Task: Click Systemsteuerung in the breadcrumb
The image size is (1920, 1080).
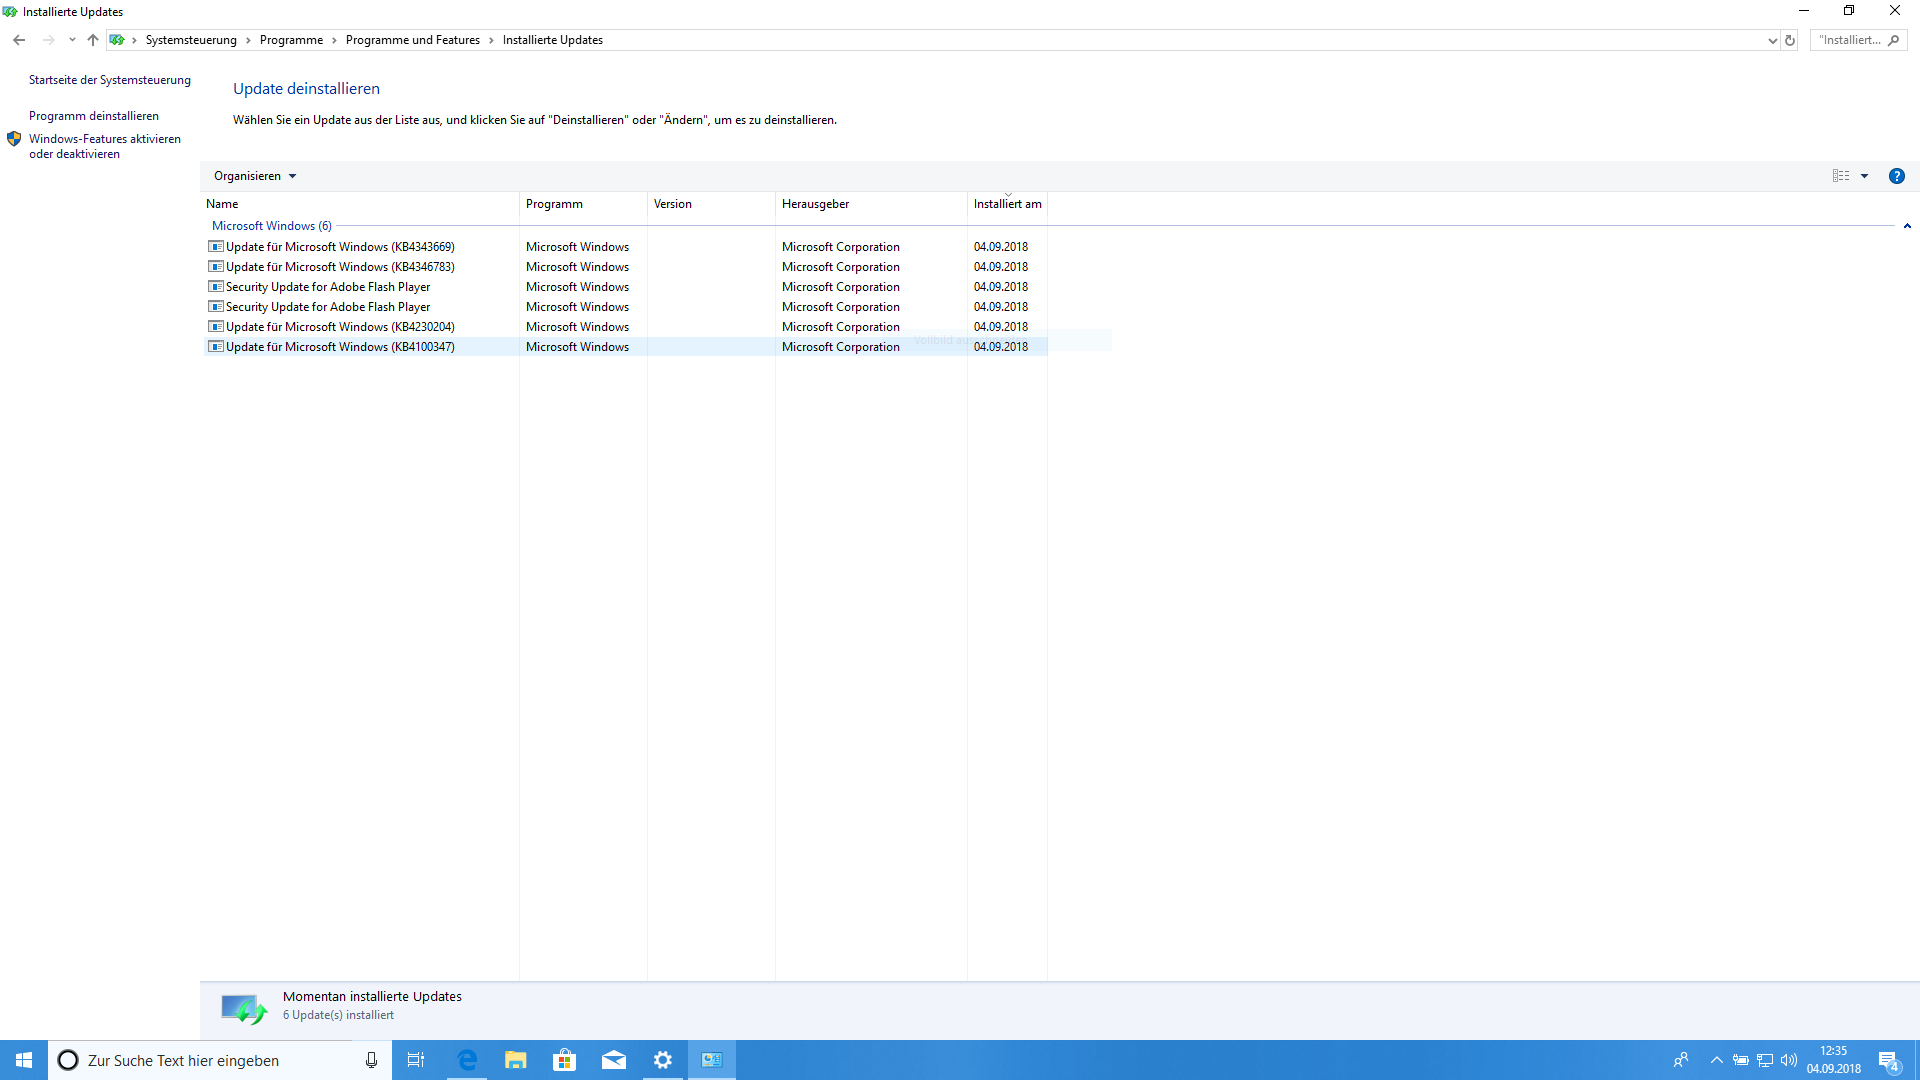Action: pos(191,40)
